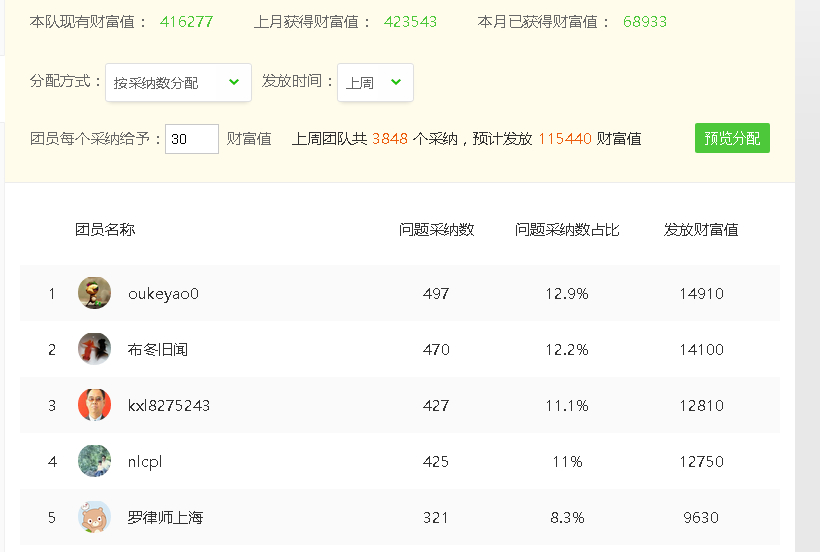Click kxl8275243's profile avatar
The width and height of the screenshot is (820, 552).
tap(95, 405)
